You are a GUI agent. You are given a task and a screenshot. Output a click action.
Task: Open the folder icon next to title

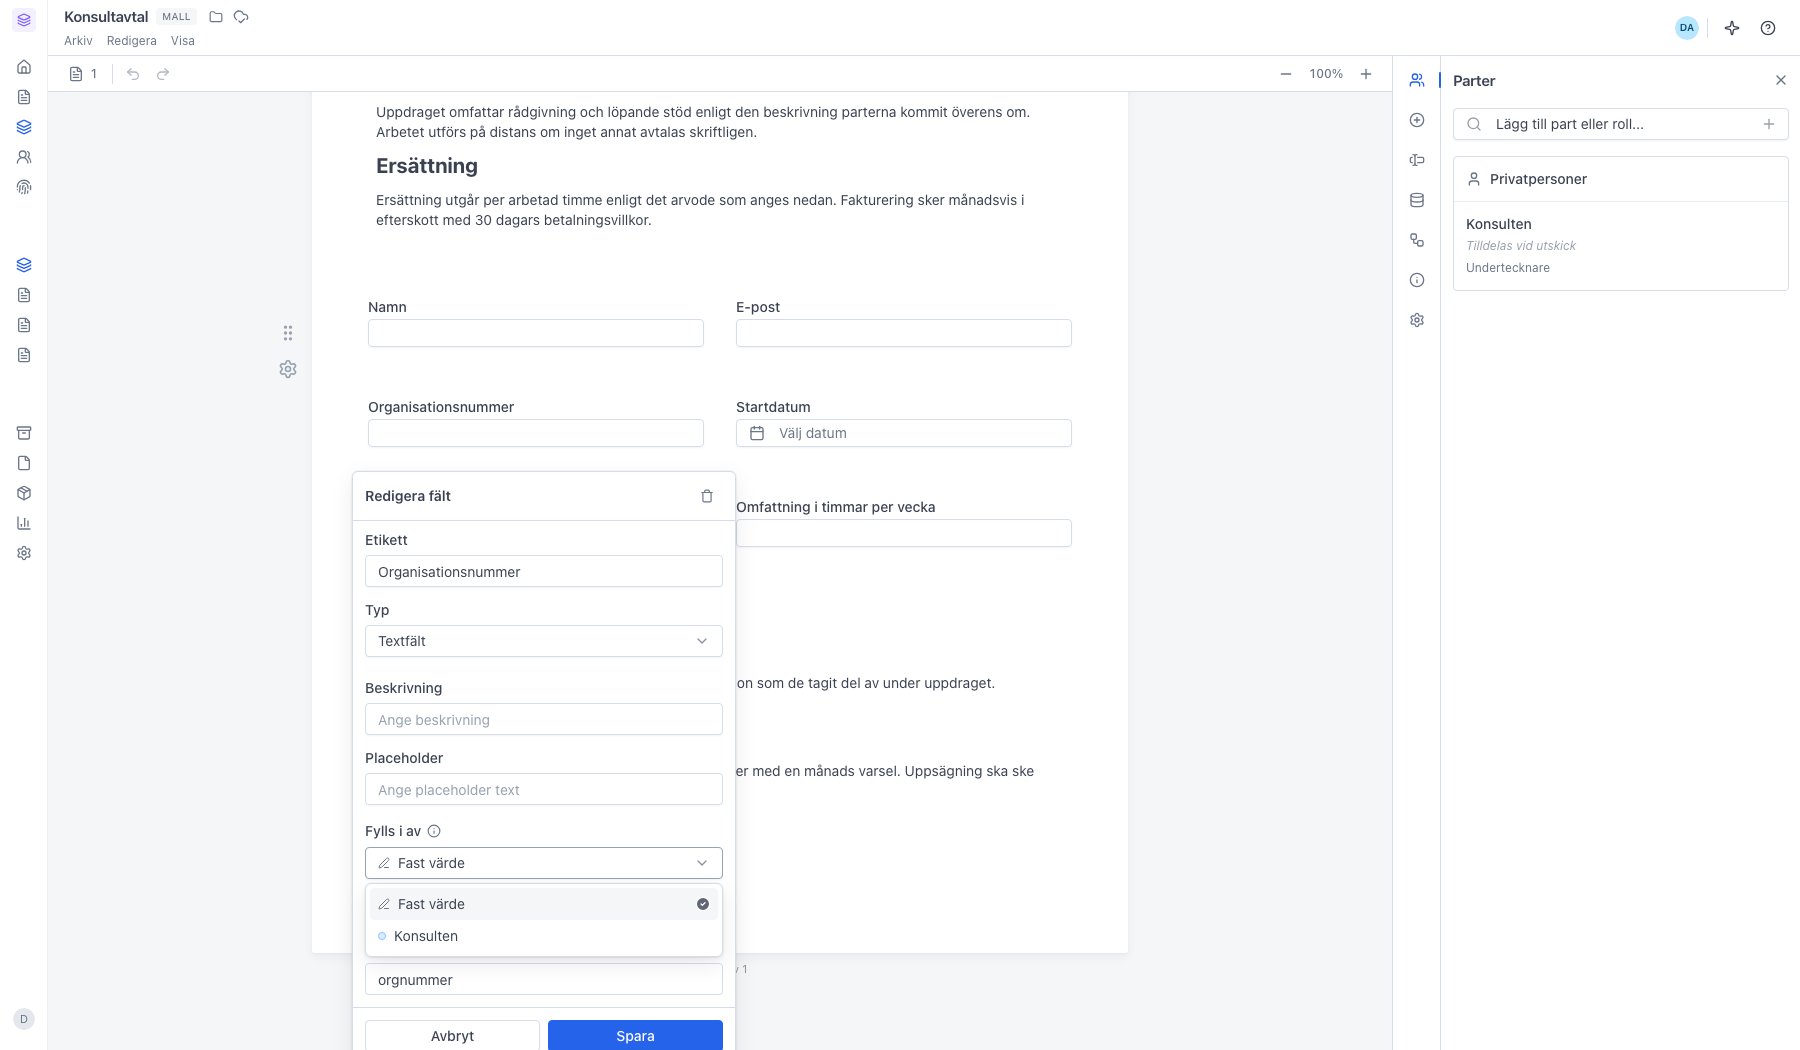coord(216,17)
